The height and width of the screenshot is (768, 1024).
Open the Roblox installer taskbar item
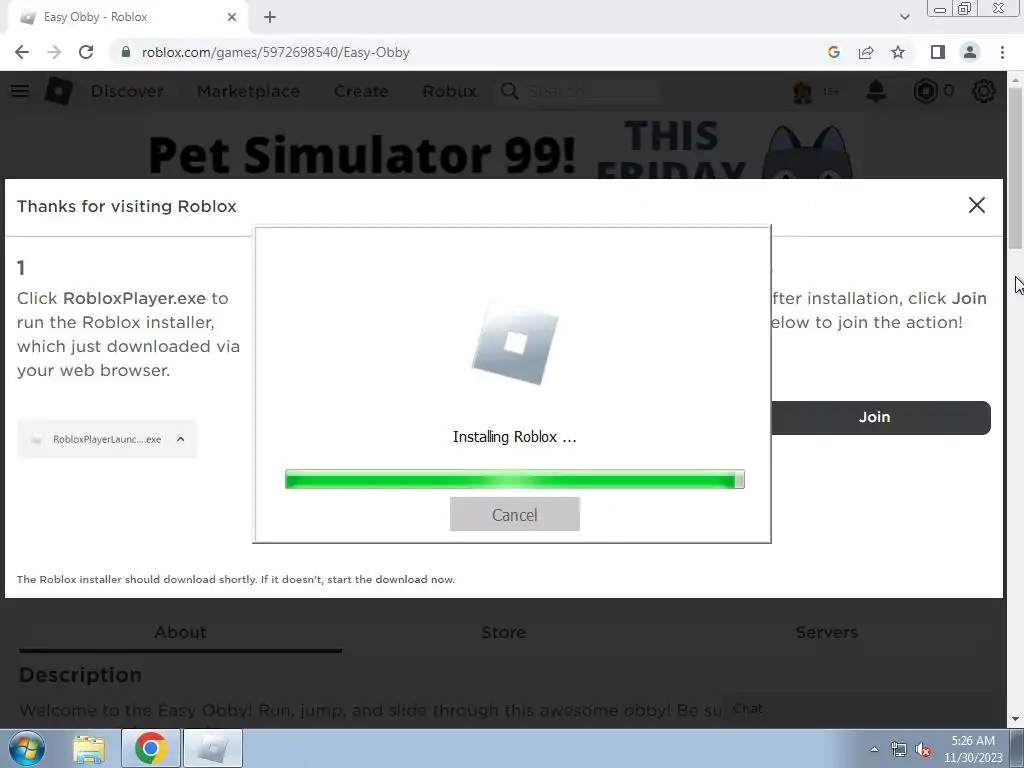213,748
